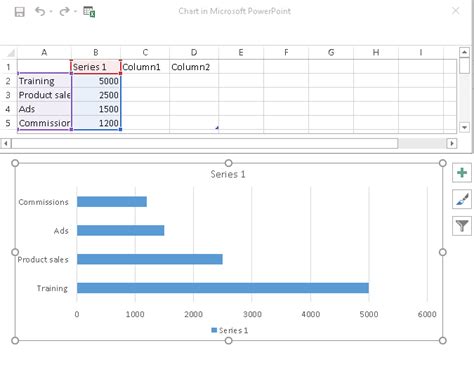Click the Select All corner triangle
The image size is (474, 369).
click(11, 53)
